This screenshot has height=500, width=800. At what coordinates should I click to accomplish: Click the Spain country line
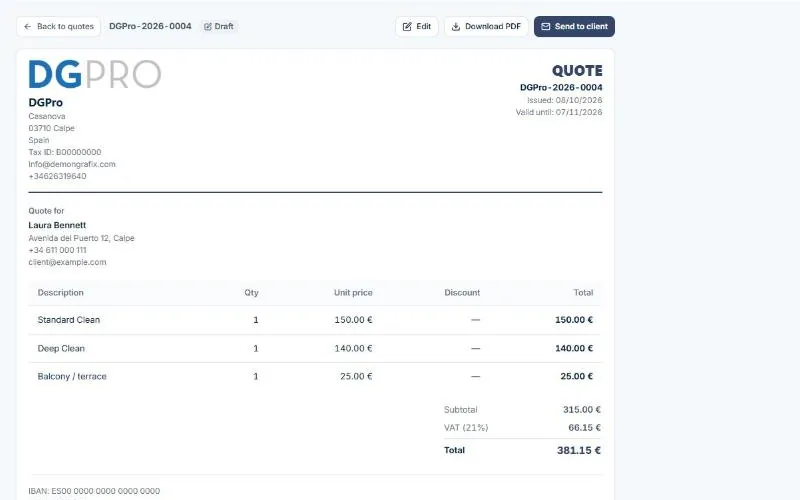pos(39,140)
